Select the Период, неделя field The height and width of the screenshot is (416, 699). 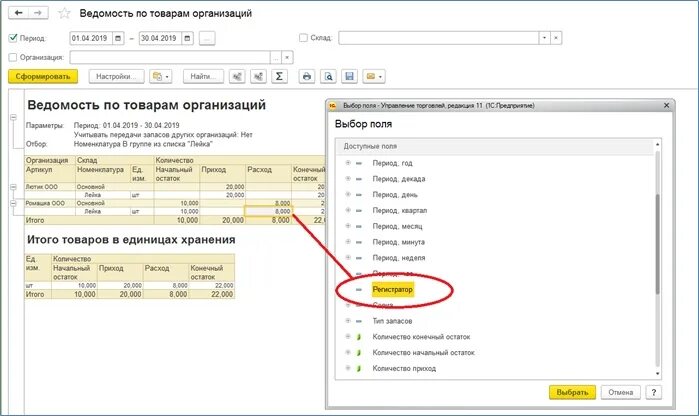(399, 258)
